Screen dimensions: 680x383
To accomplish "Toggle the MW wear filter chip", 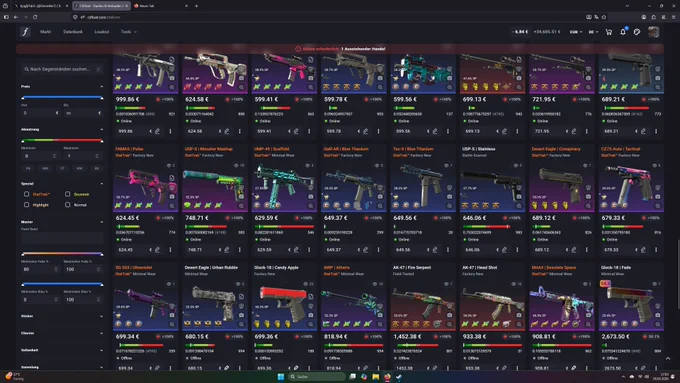I will click(x=45, y=168).
